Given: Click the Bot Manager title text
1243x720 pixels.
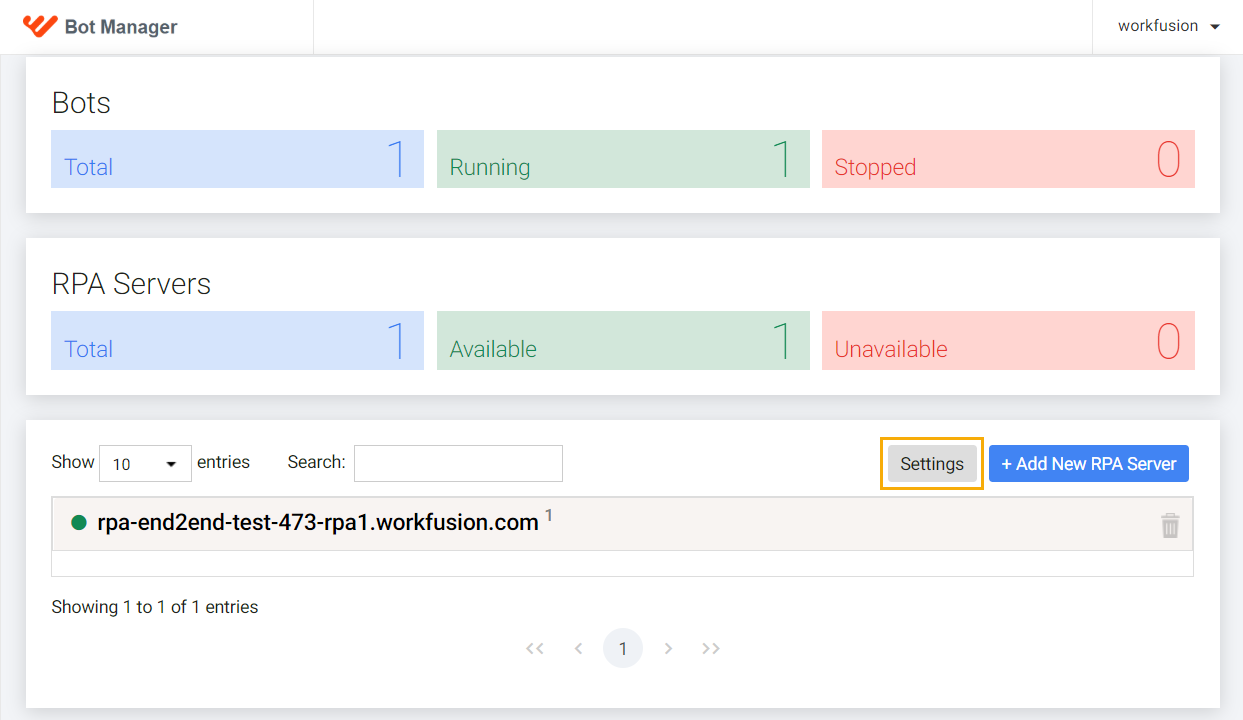Looking at the screenshot, I should point(121,27).
